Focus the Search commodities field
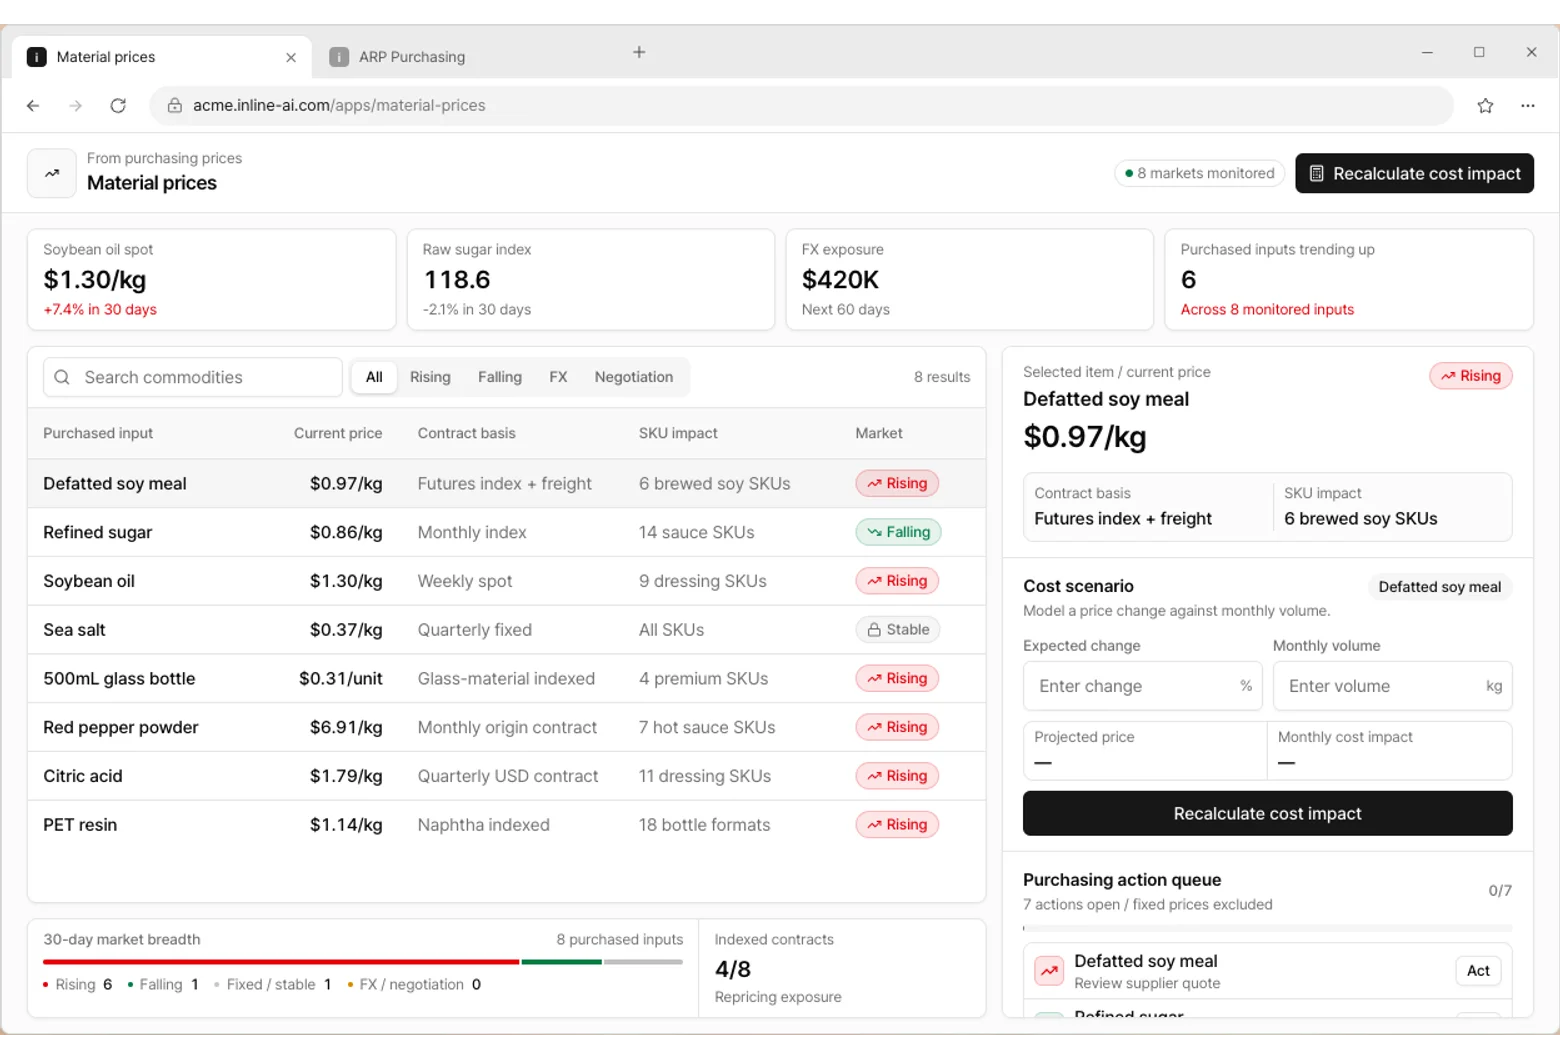Viewport: 1560px width, 1060px height. click(193, 377)
